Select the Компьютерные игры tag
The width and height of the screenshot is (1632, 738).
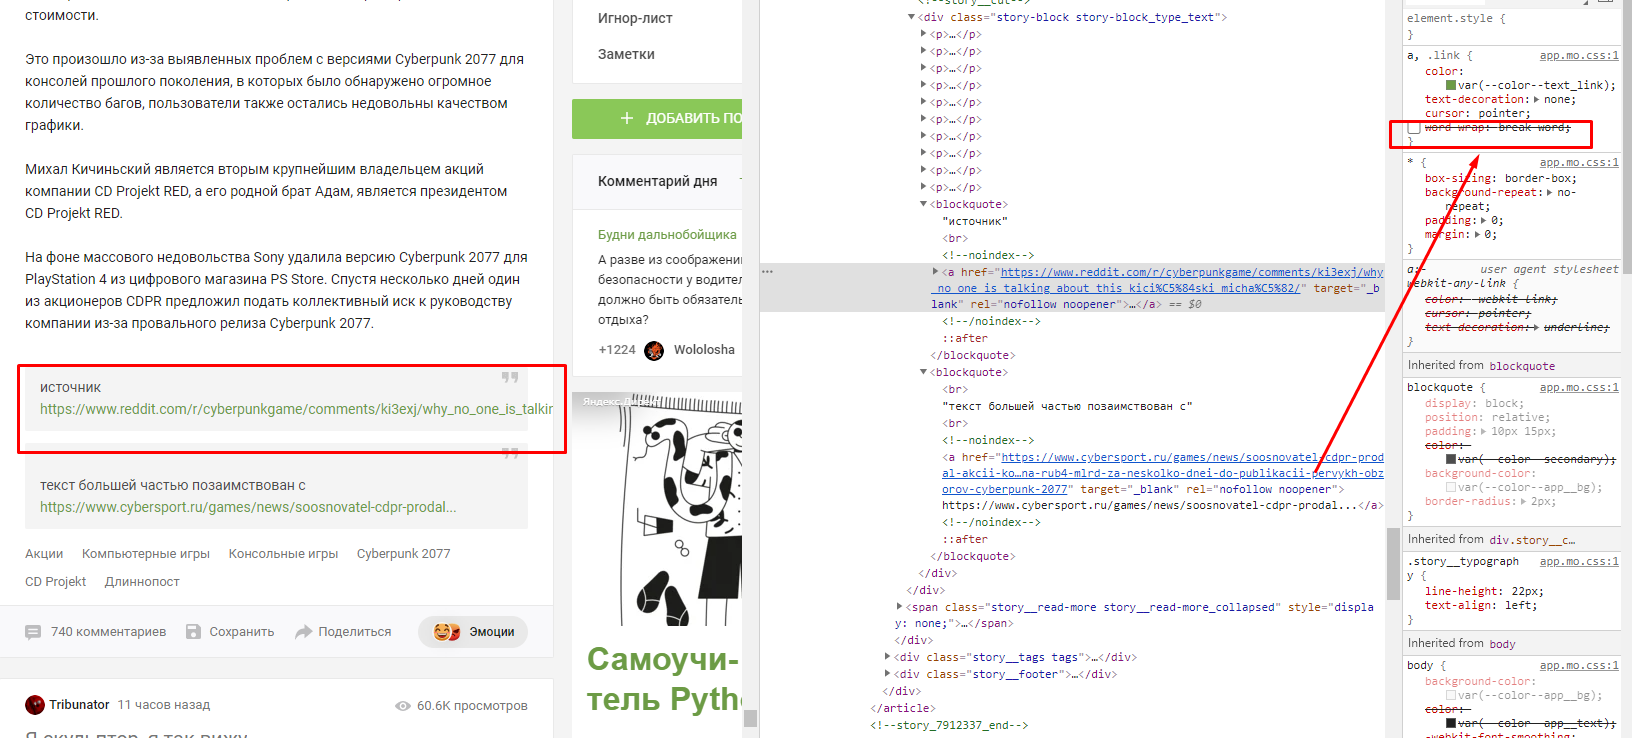click(146, 554)
